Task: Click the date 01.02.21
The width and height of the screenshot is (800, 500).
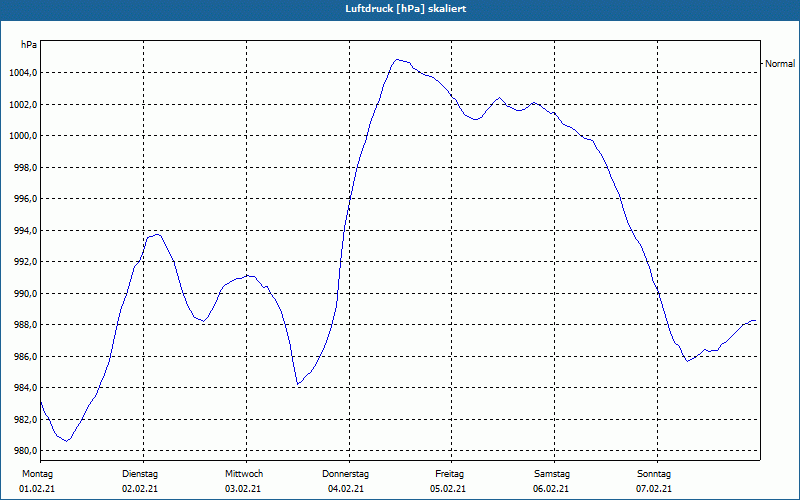Action: pos(37,489)
